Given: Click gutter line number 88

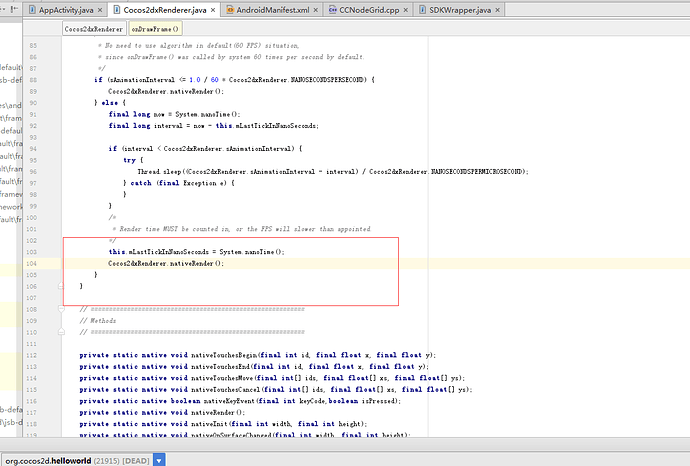Looking at the screenshot, I should 33,80.
